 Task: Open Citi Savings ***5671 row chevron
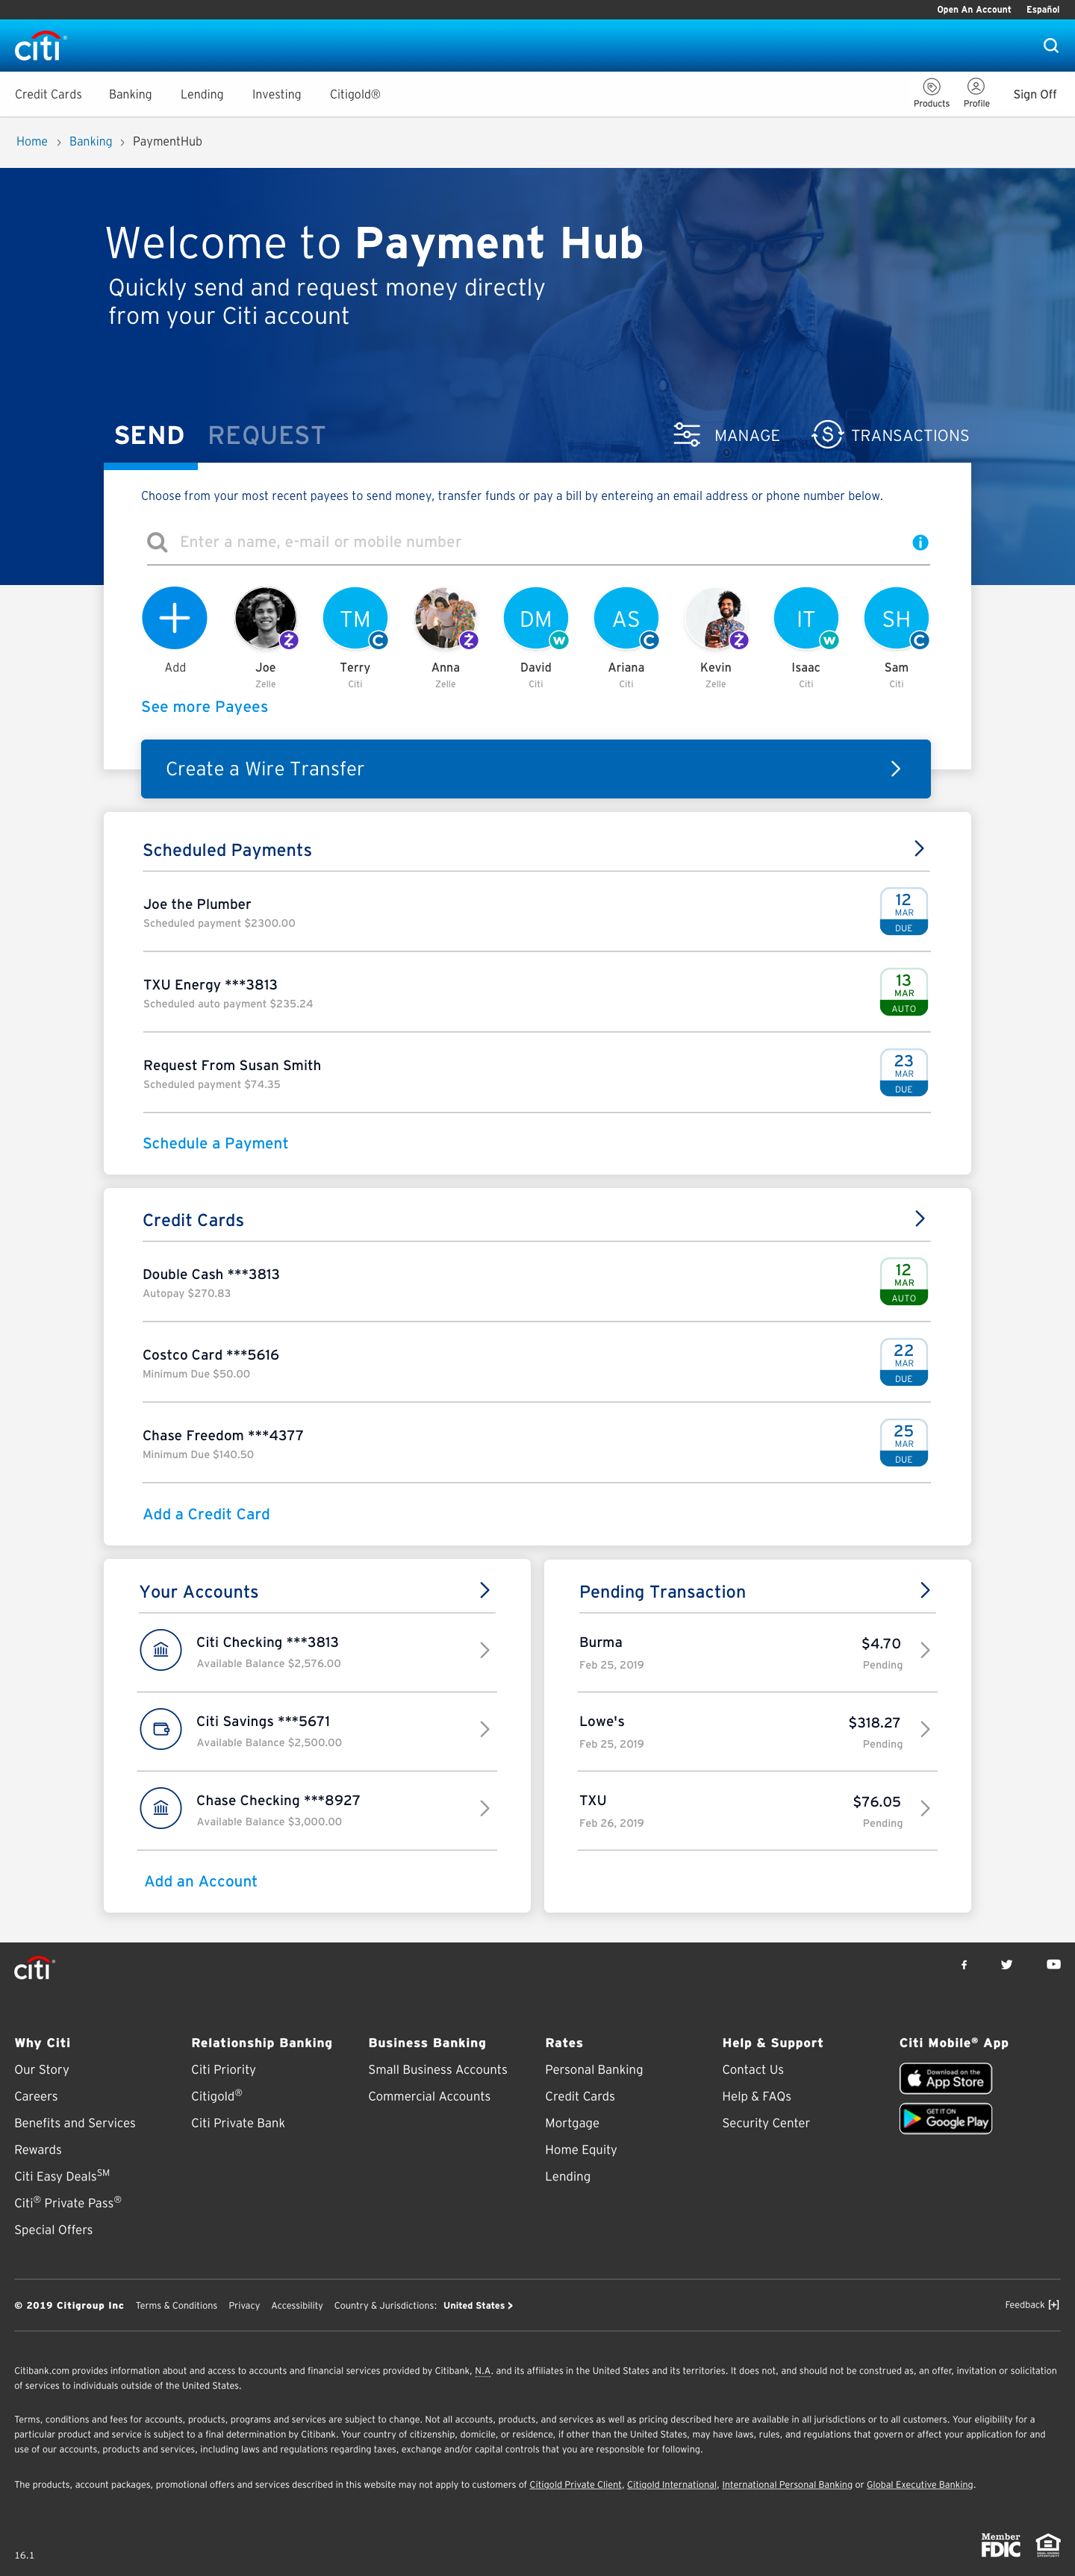click(484, 1729)
